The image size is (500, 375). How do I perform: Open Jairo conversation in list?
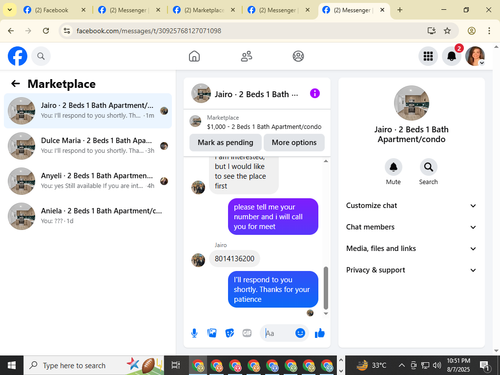point(88,111)
